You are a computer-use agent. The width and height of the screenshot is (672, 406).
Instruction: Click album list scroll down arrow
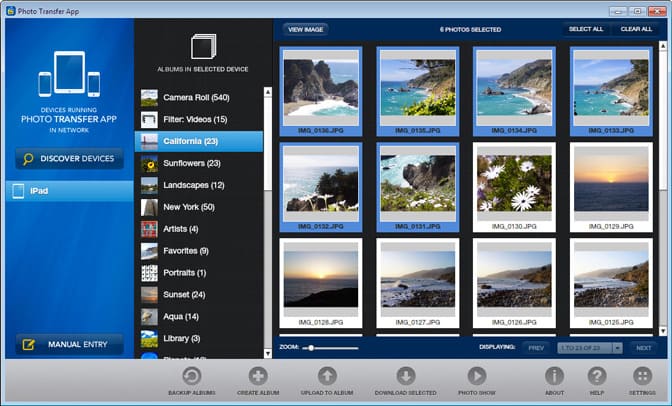(268, 353)
